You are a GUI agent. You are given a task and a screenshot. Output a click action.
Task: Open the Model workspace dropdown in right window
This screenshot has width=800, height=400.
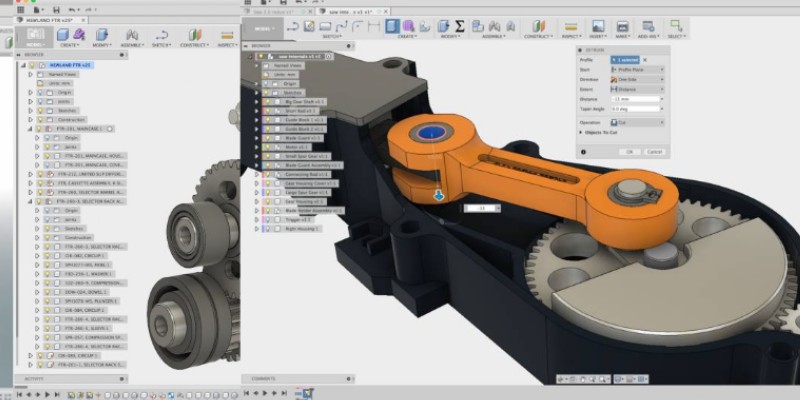[x=262, y=29]
